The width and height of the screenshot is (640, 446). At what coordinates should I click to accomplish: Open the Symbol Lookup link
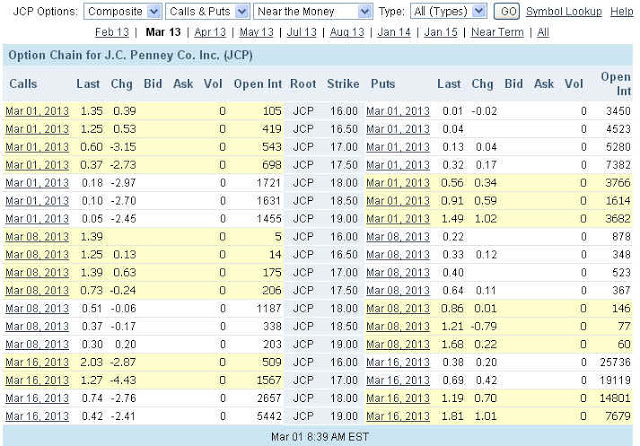(564, 11)
